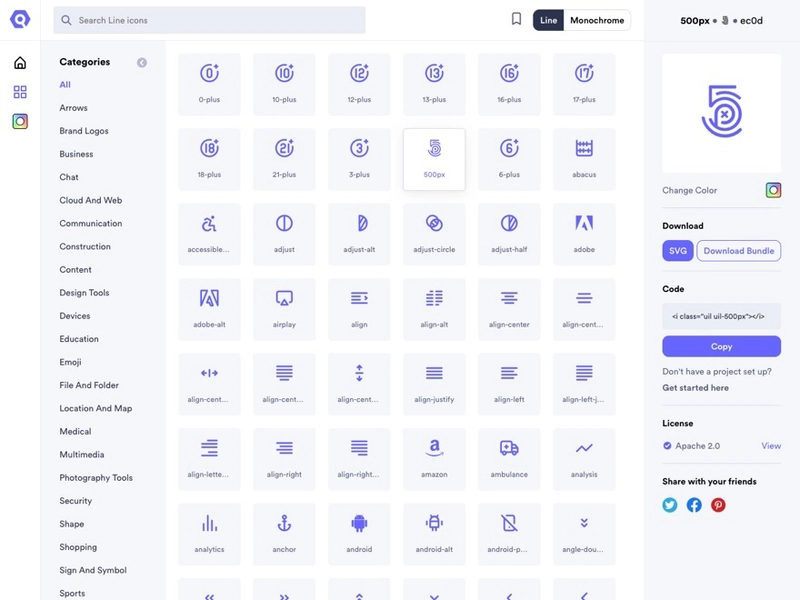The image size is (800, 600).
Task: Open the color tool icon in left sidebar
Action: click(20, 121)
